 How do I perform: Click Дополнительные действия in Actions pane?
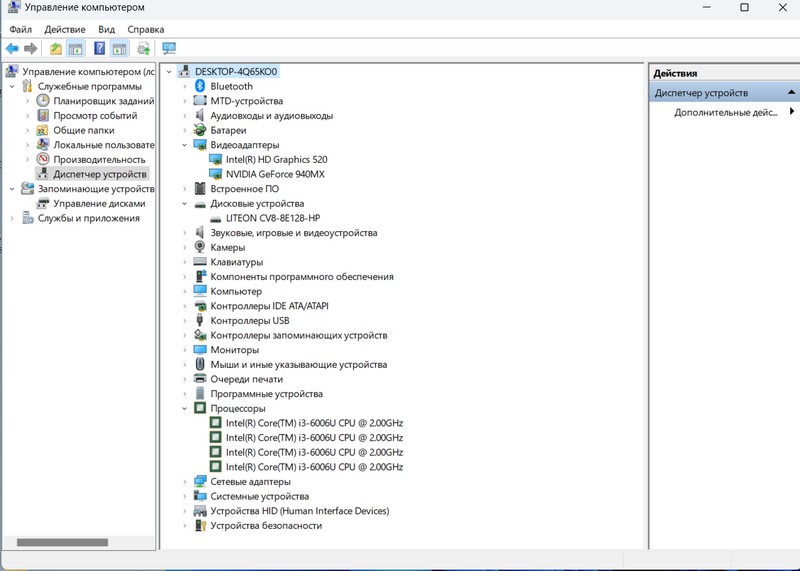(725, 112)
